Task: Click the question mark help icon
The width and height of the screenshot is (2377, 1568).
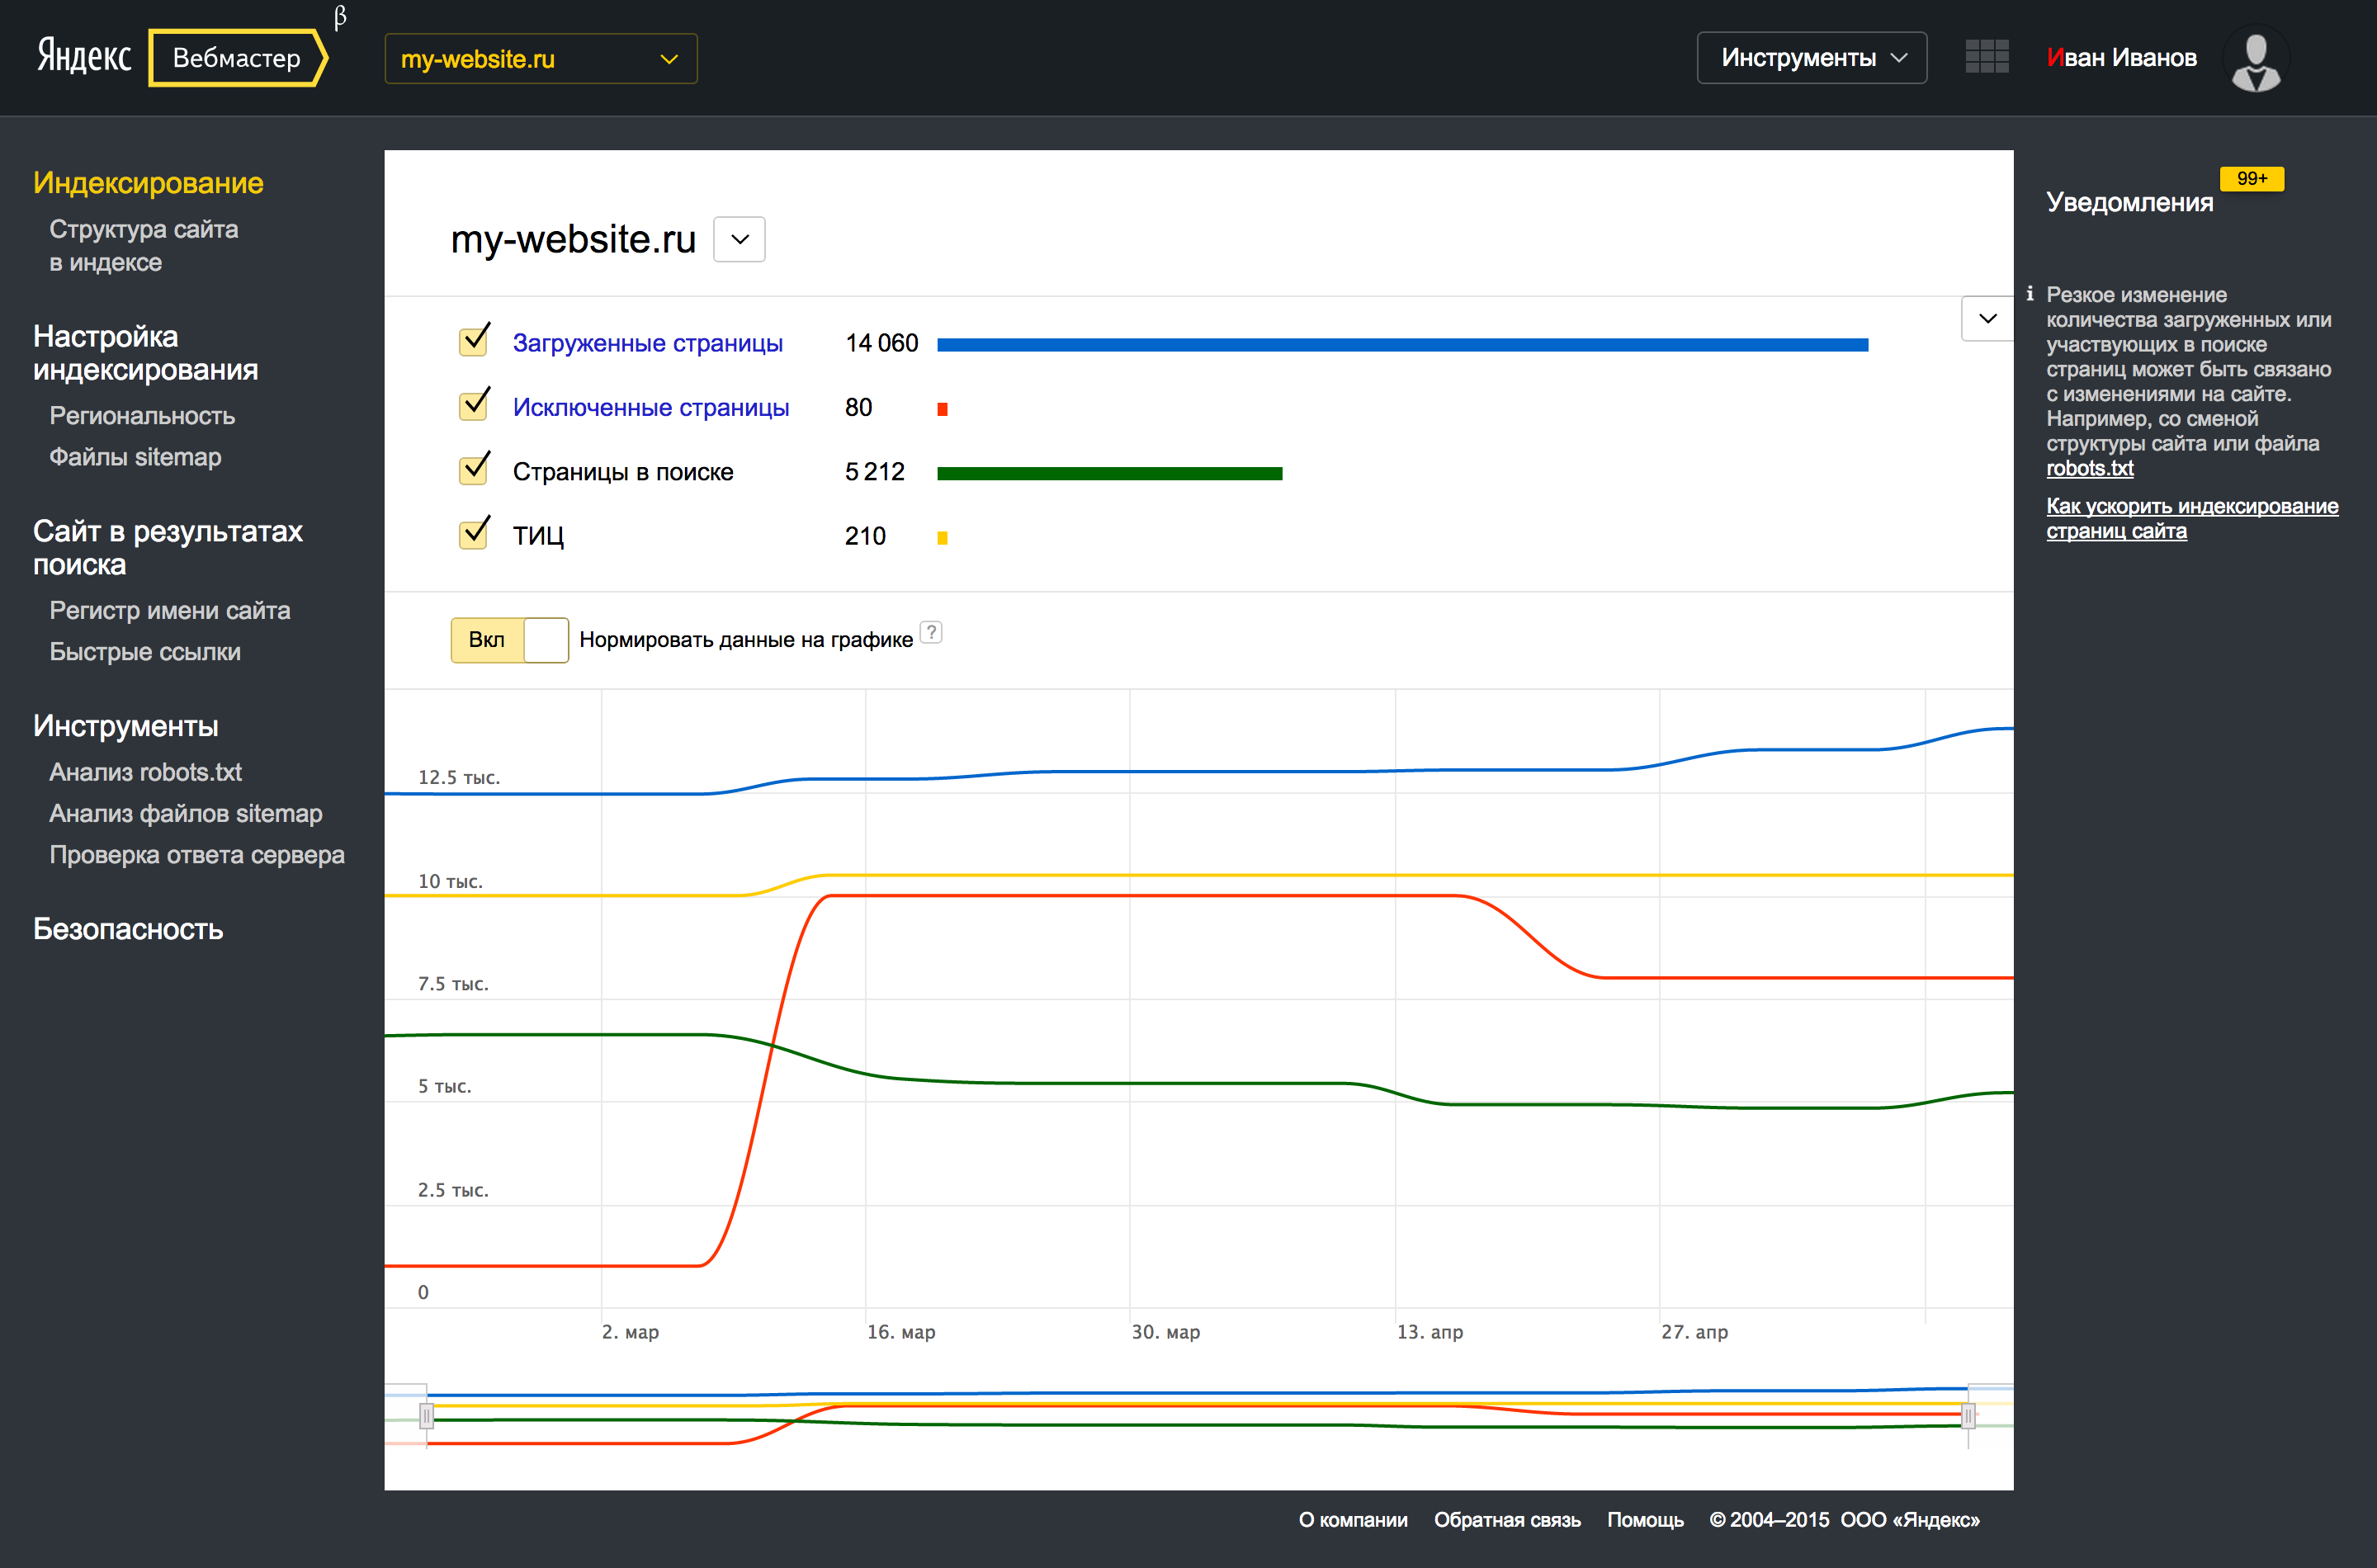Action: pos(931,632)
